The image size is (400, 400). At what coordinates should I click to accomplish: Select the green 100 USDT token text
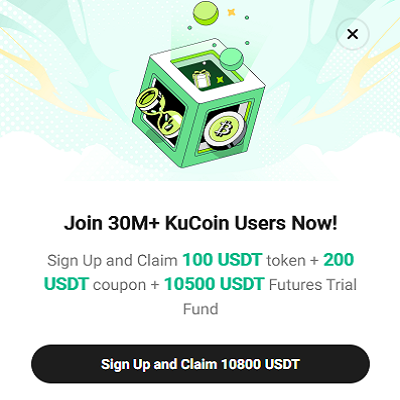(223, 260)
